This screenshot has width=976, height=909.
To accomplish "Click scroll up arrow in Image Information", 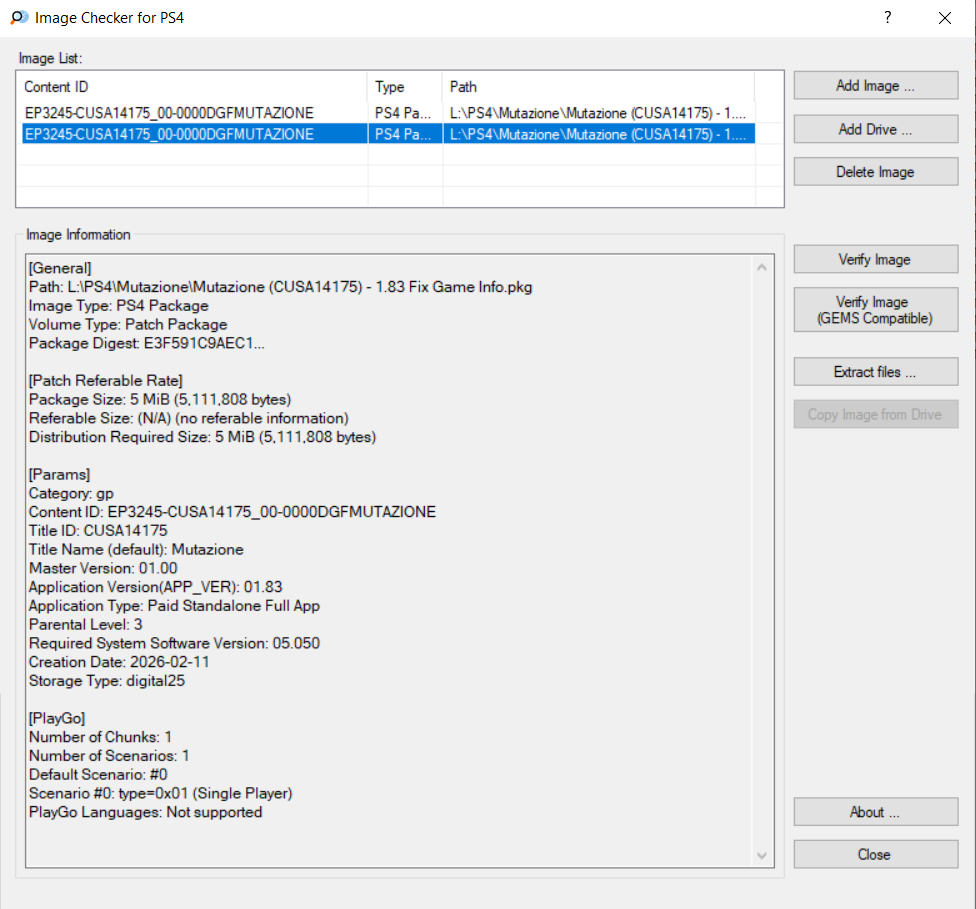I will (x=763, y=268).
